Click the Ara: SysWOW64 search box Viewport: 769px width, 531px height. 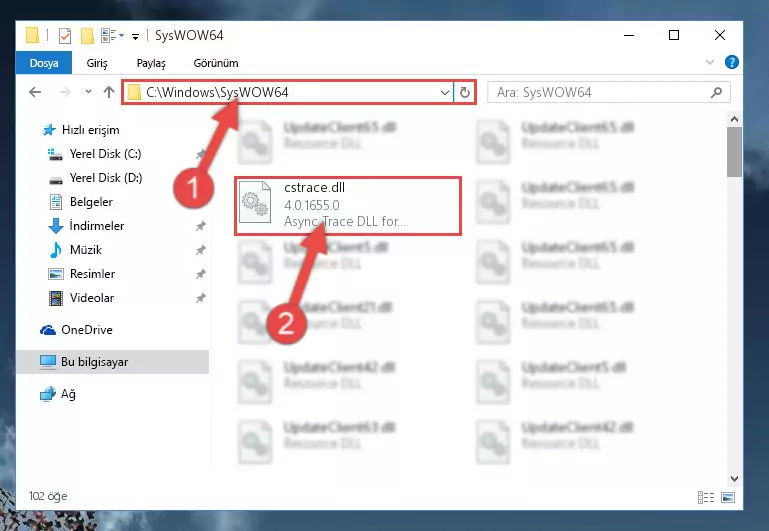(609, 92)
